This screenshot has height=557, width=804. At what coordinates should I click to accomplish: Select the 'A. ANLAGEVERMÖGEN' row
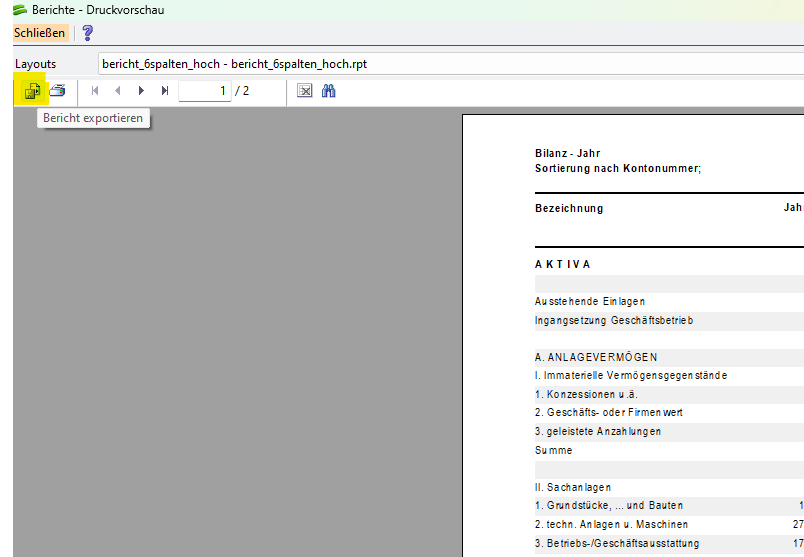tap(596, 357)
